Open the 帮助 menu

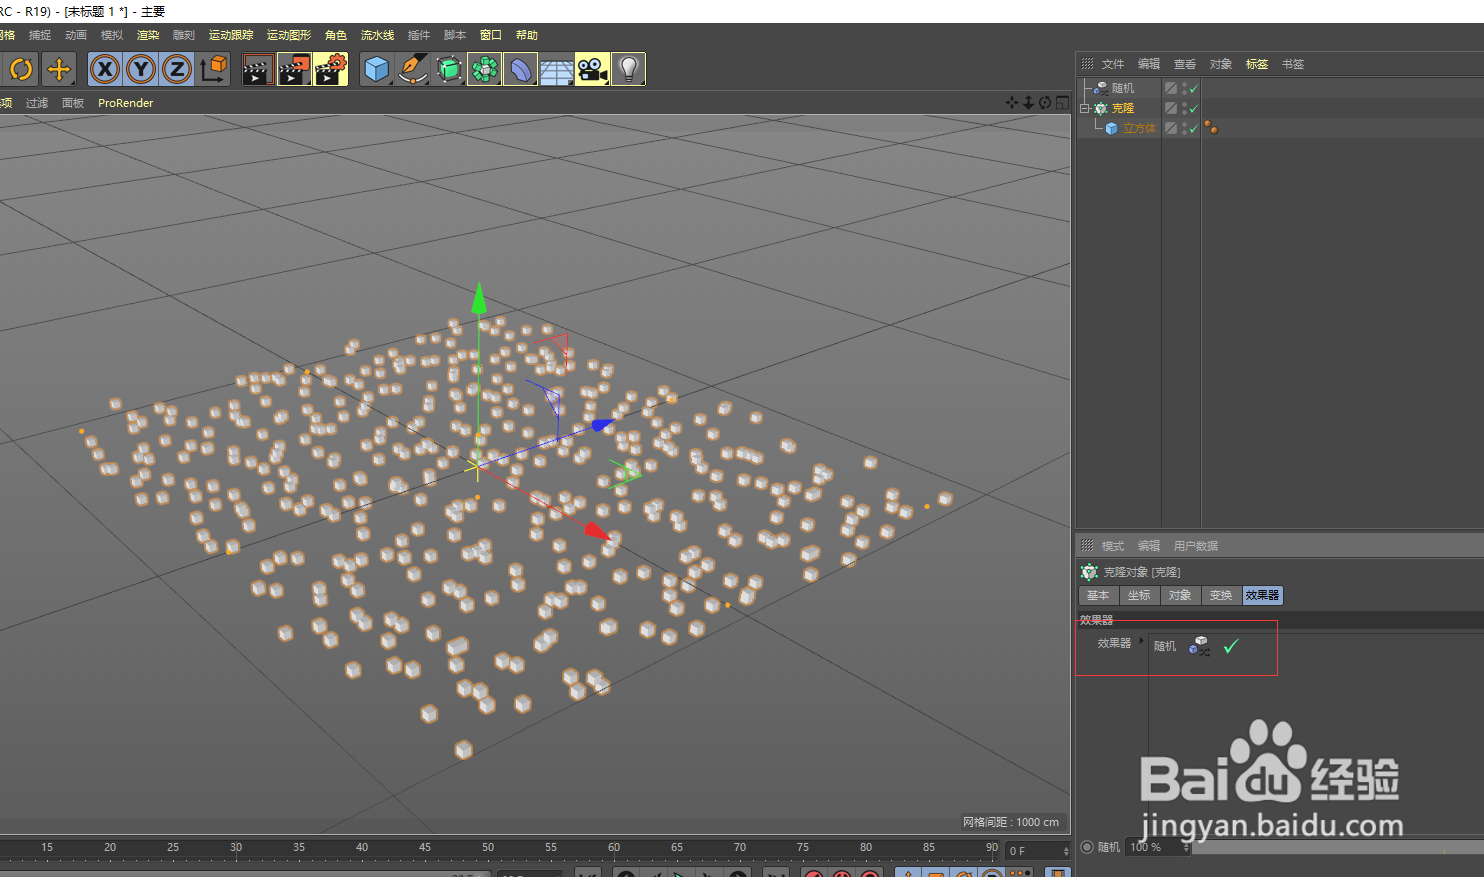527,35
